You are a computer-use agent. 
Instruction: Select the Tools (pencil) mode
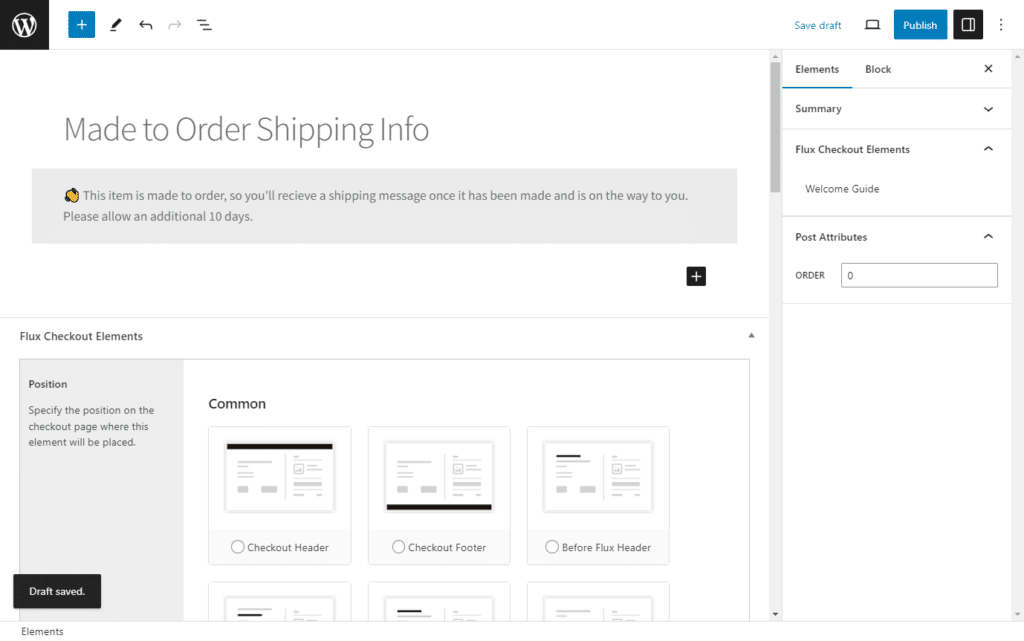pos(115,24)
